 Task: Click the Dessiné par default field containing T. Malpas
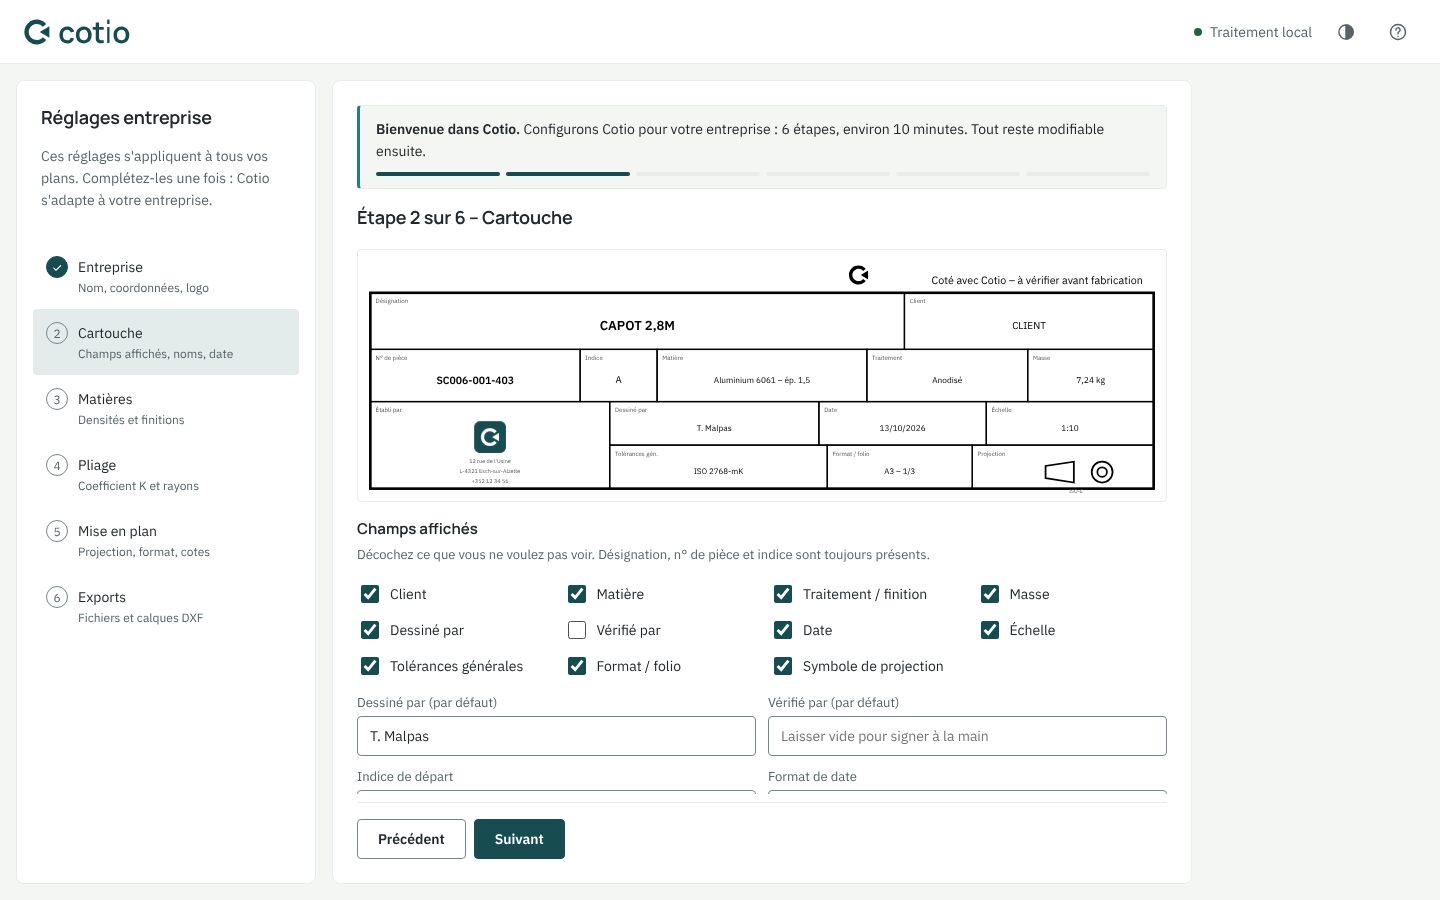pos(556,736)
